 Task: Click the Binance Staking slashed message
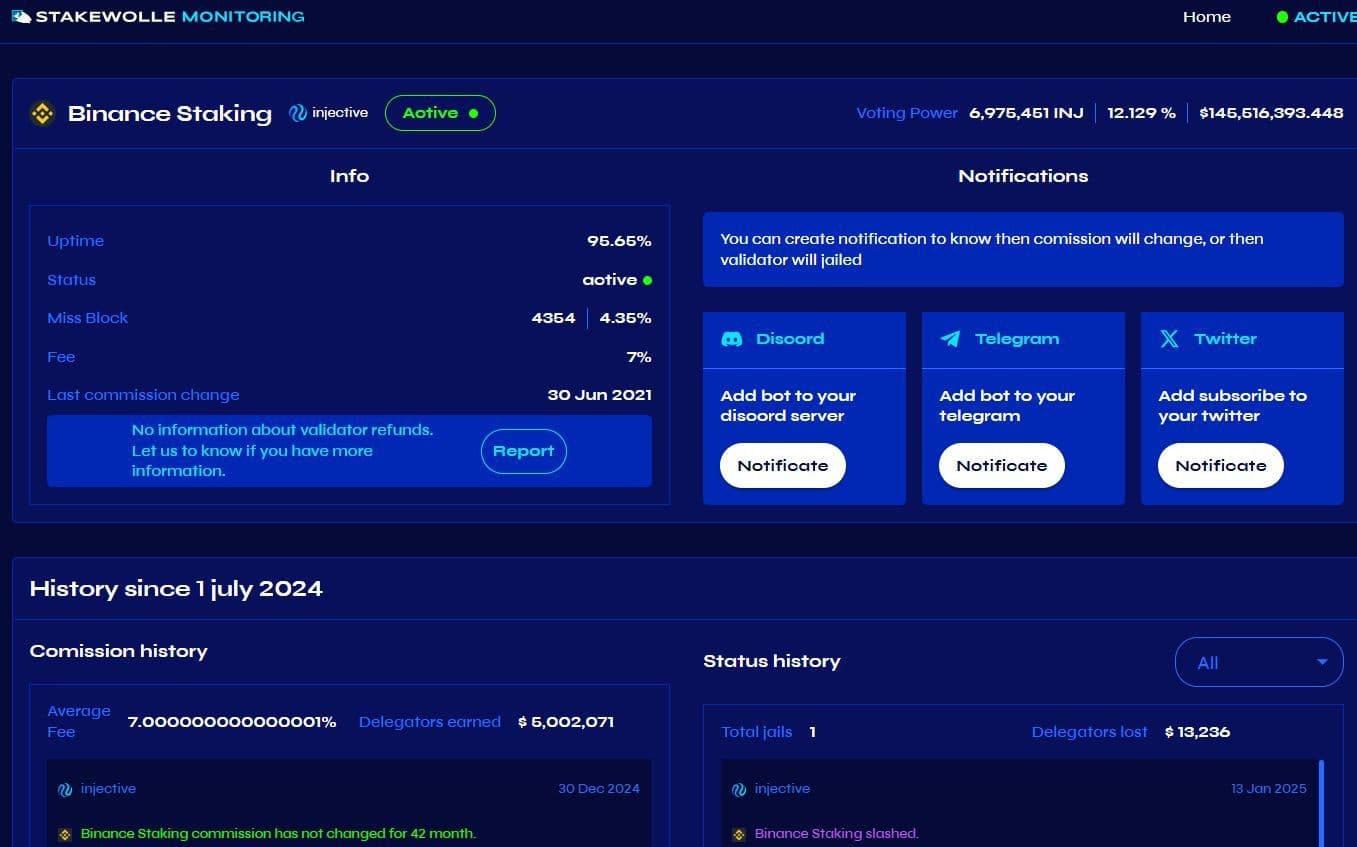[836, 834]
